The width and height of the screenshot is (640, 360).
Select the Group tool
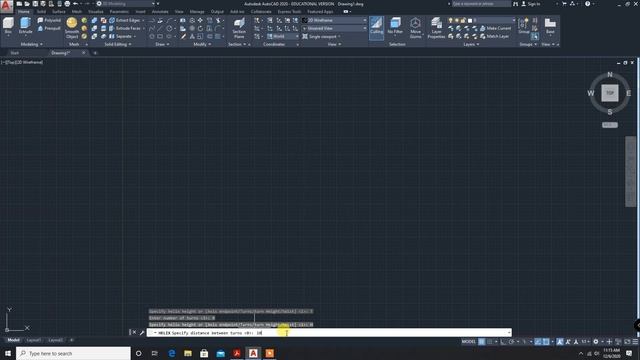tap(523, 26)
